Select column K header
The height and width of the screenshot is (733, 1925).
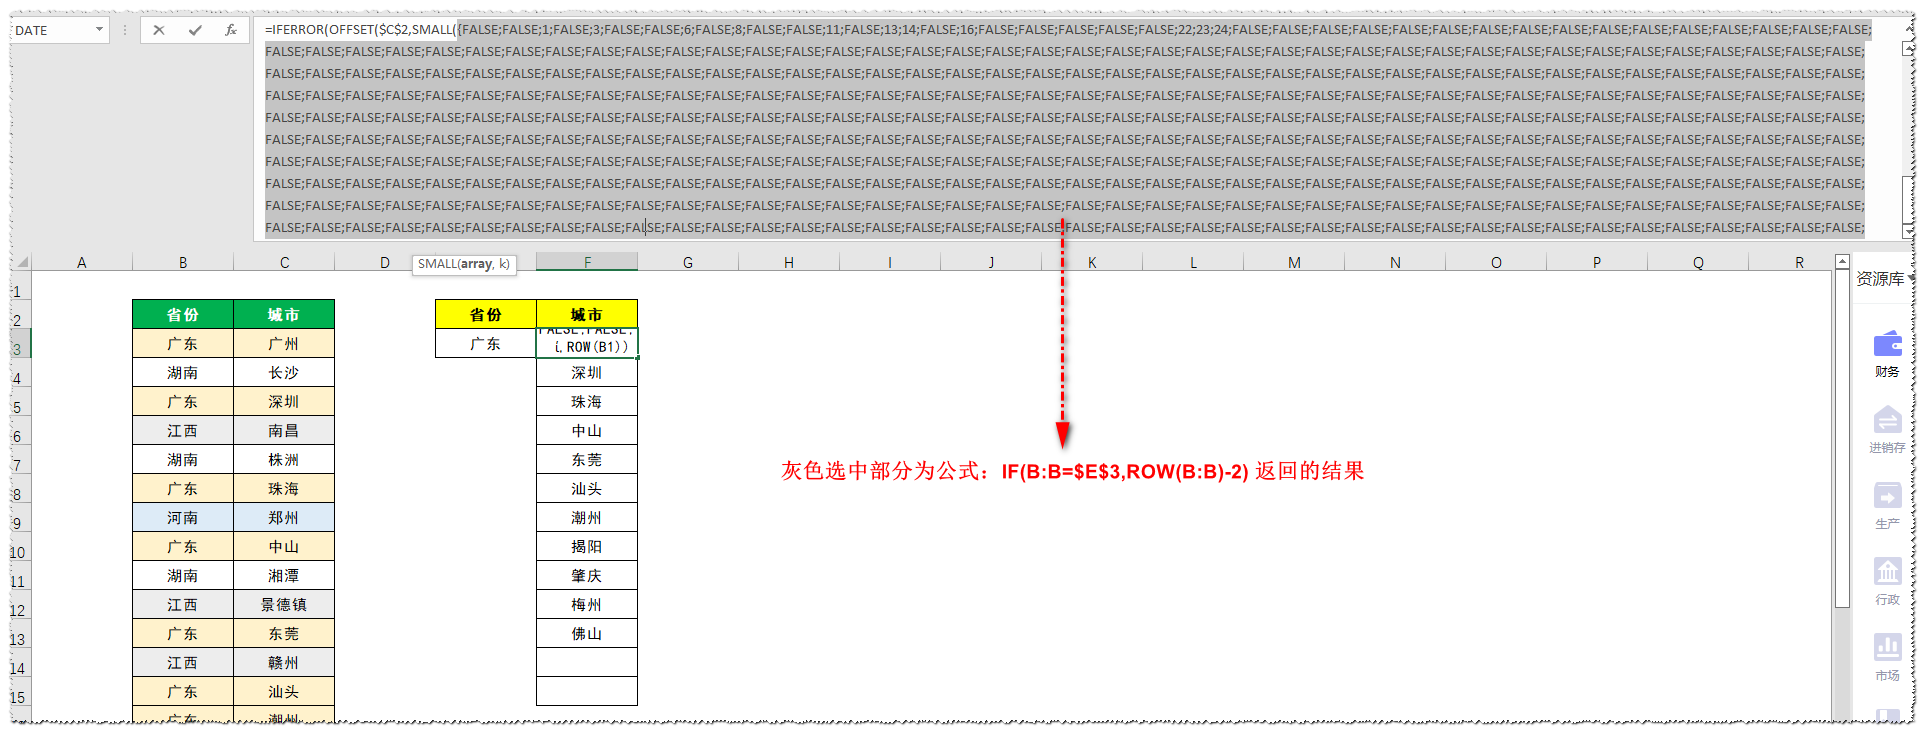click(x=1092, y=262)
